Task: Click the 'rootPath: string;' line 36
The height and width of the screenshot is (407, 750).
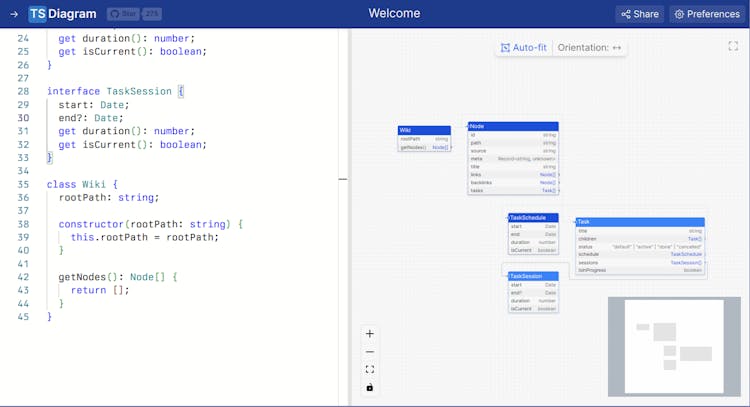Action: tap(109, 198)
